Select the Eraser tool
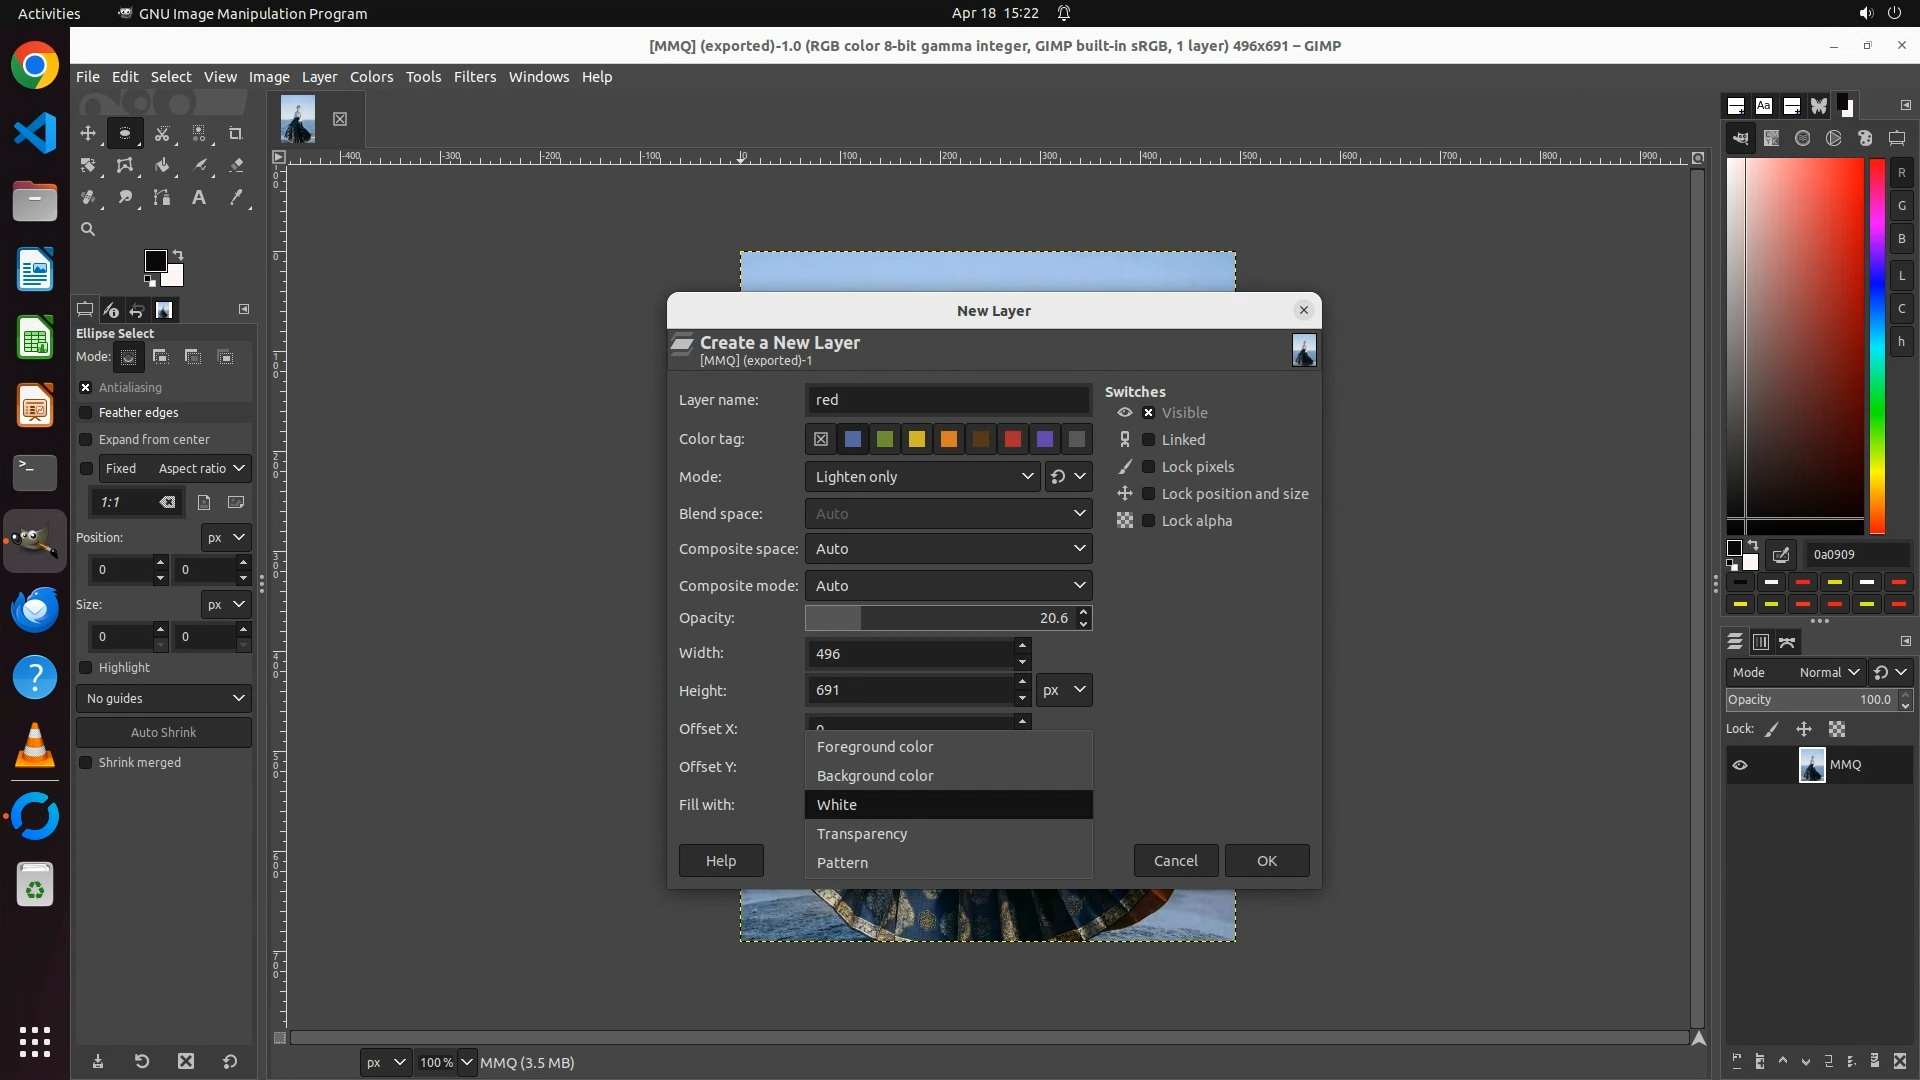 [x=236, y=165]
